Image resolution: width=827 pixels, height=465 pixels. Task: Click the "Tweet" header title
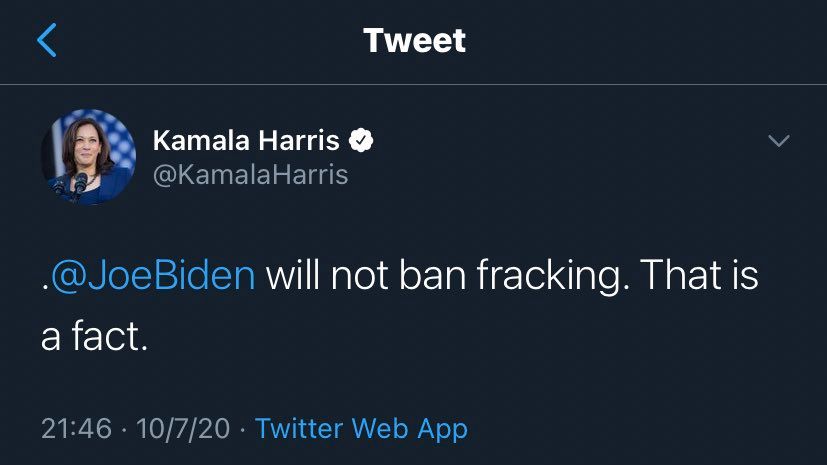pos(414,41)
